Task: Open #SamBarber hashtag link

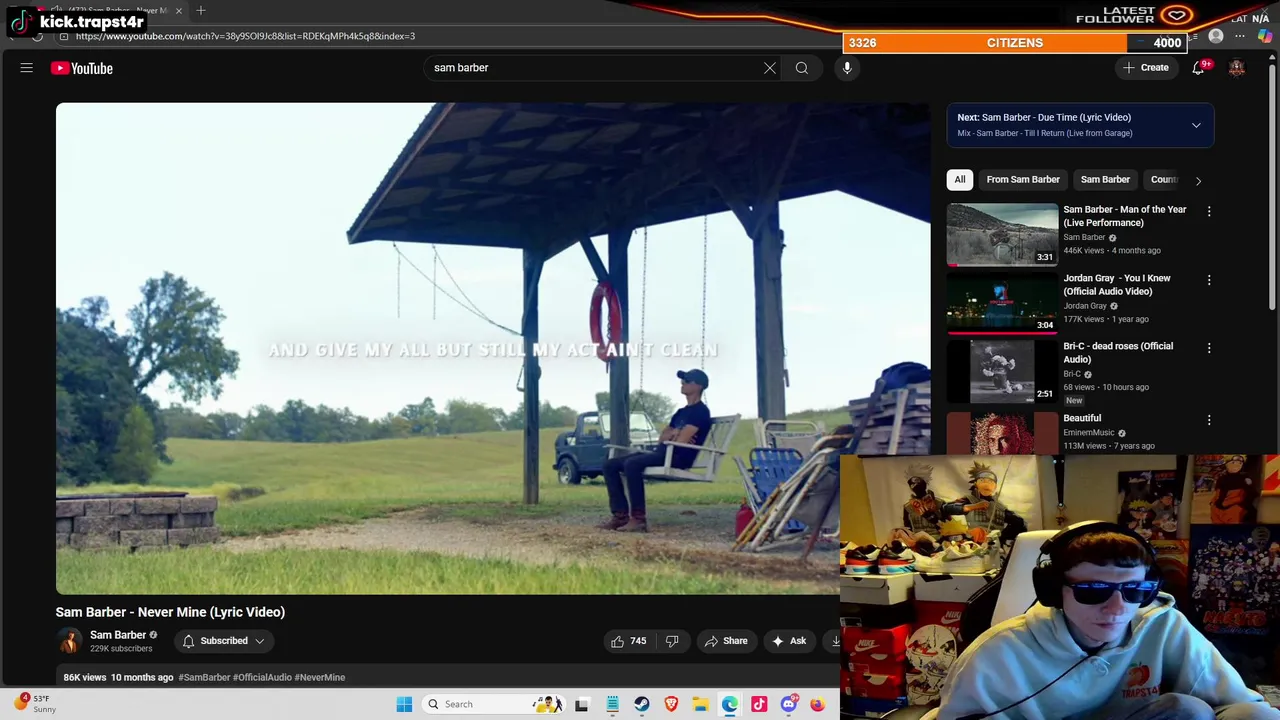Action: tap(204, 677)
